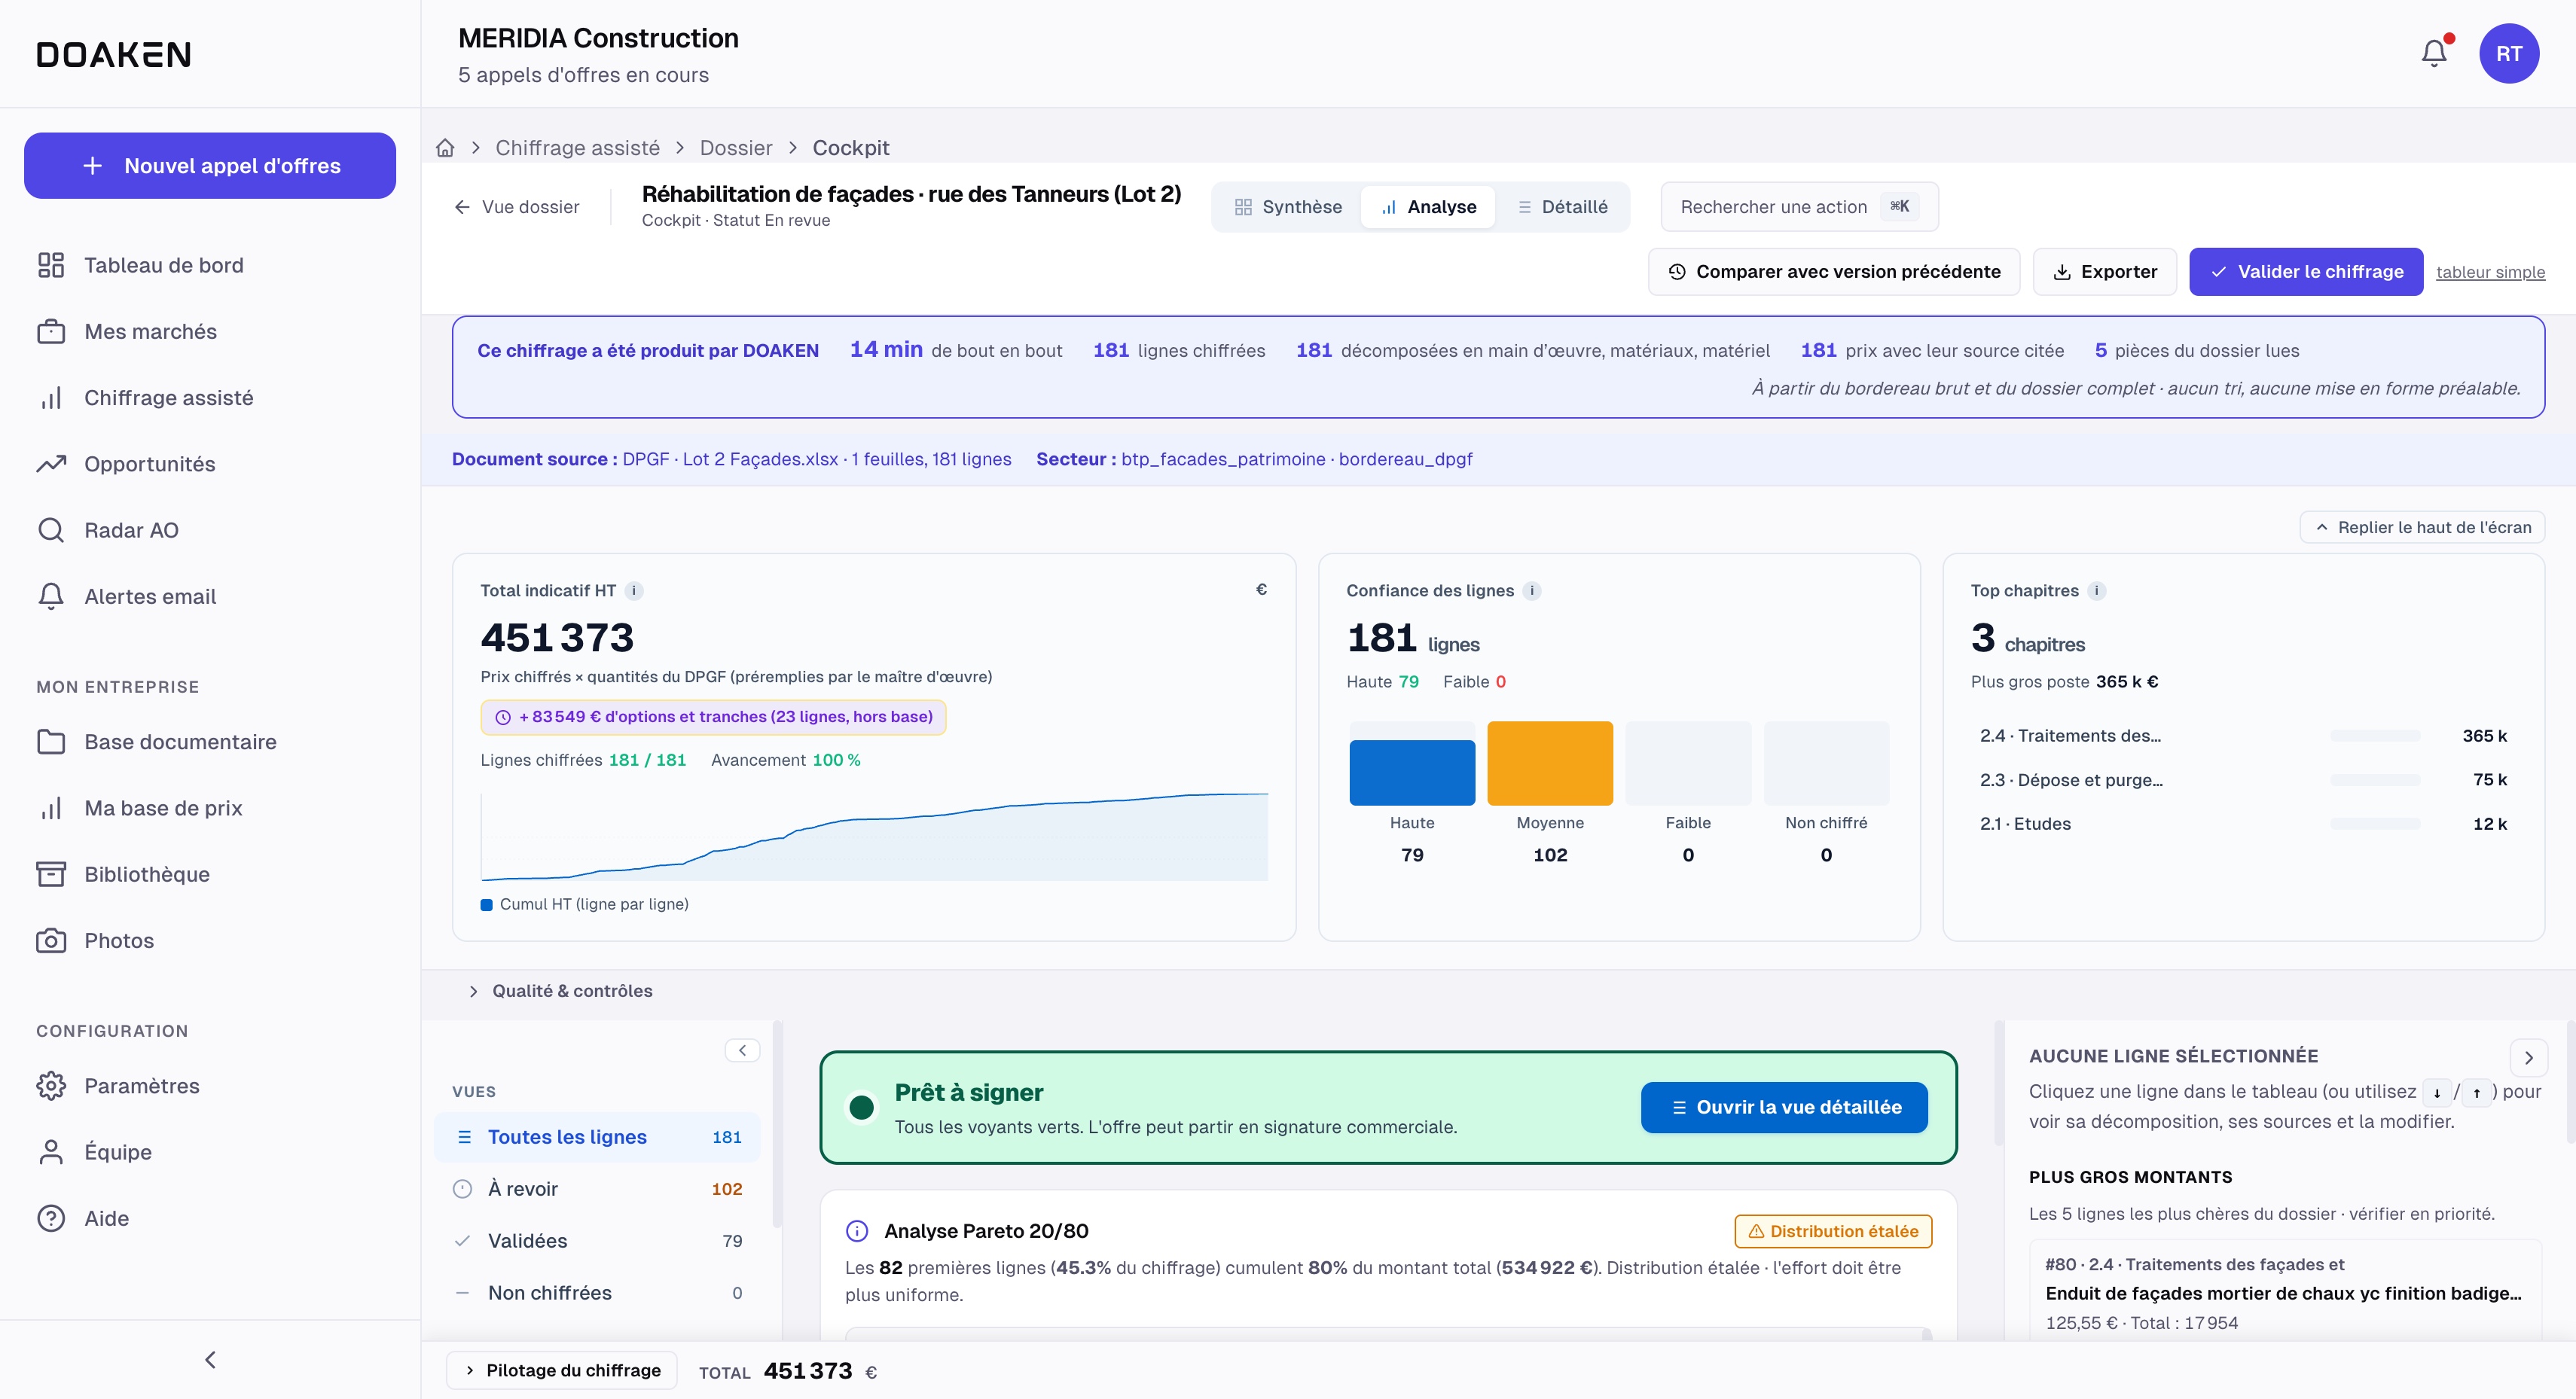2576x1399 pixels.
Task: Open the 2.3 Dépose et purge… chapter row
Action: tap(2243, 780)
